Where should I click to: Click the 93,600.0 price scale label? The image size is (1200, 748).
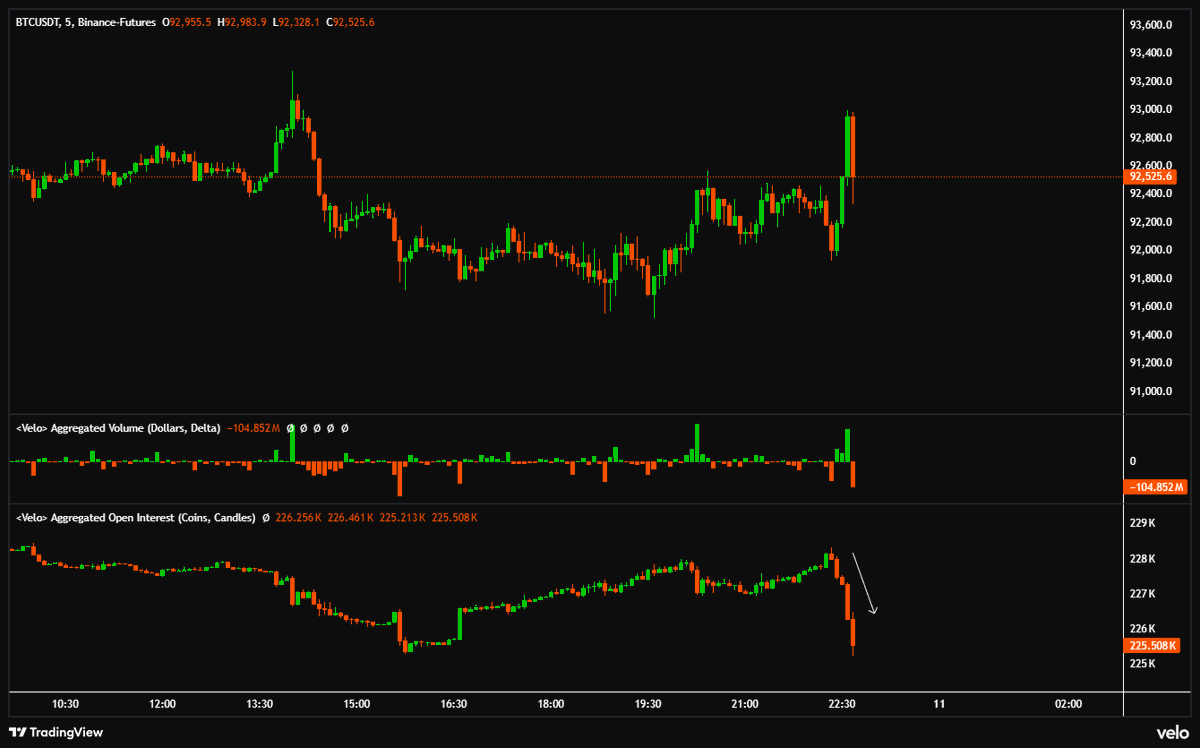[x=1150, y=25]
